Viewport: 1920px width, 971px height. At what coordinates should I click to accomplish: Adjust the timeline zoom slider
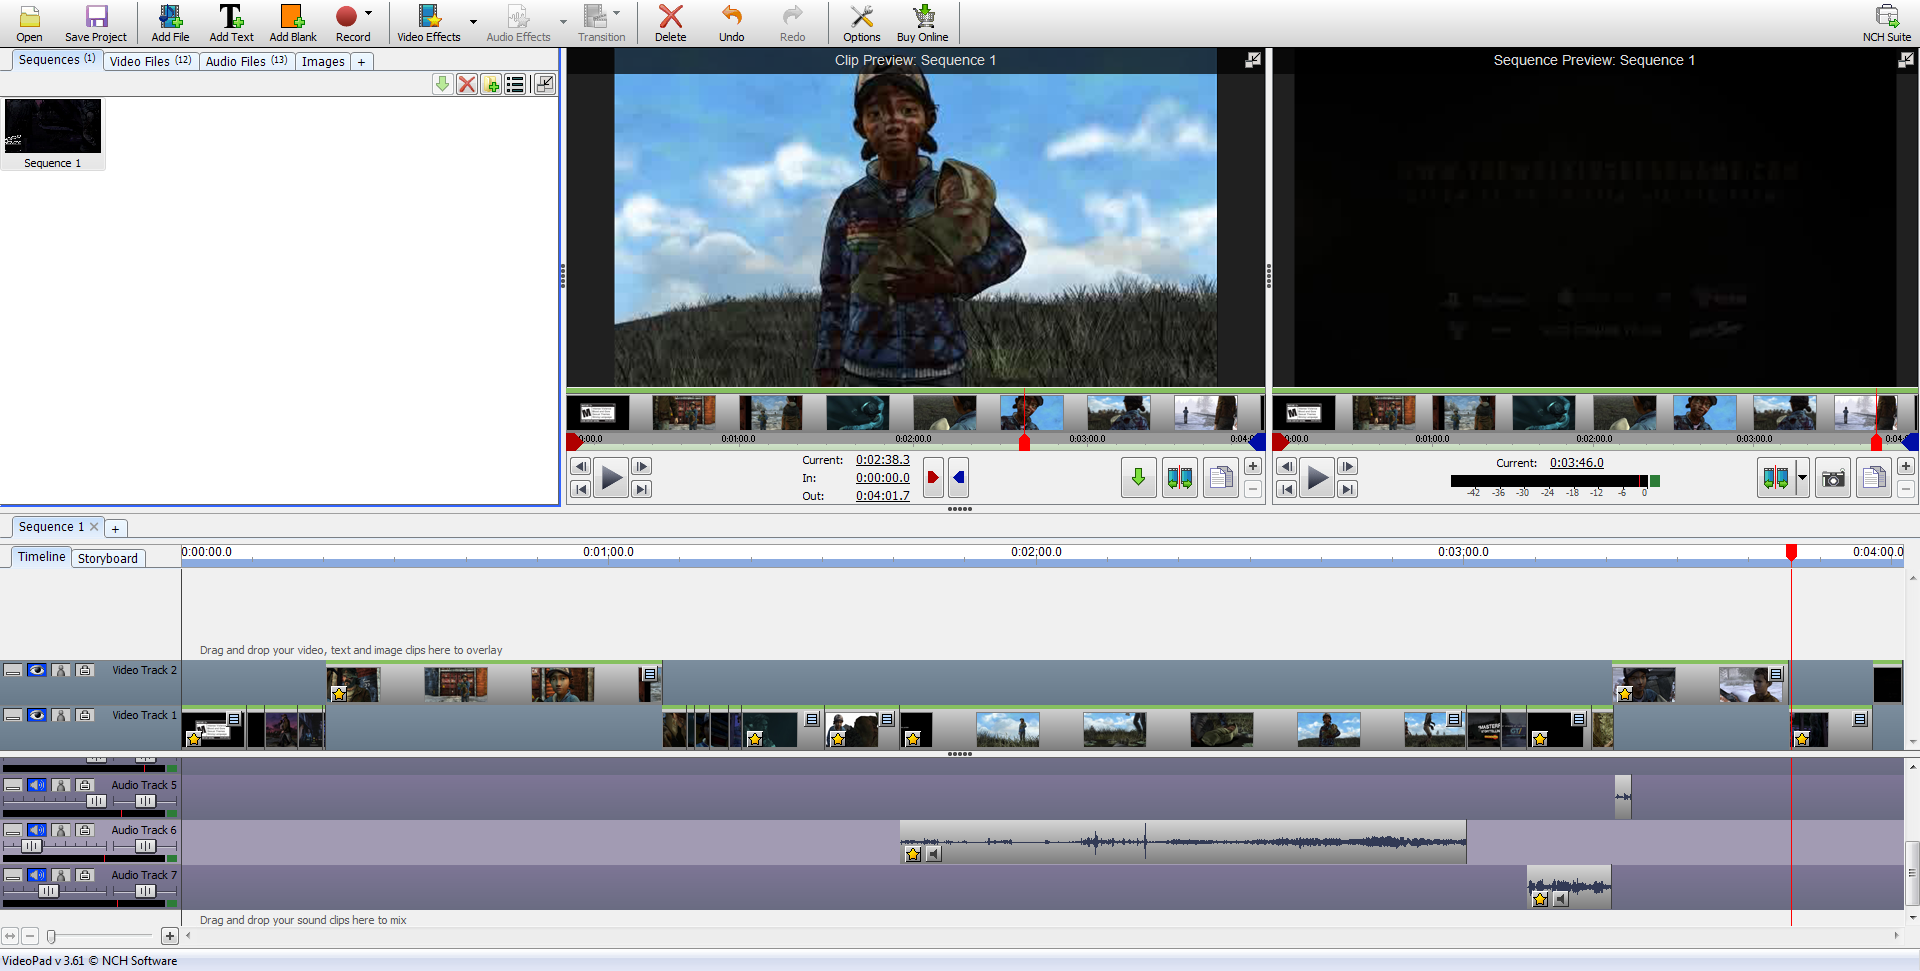(52, 936)
